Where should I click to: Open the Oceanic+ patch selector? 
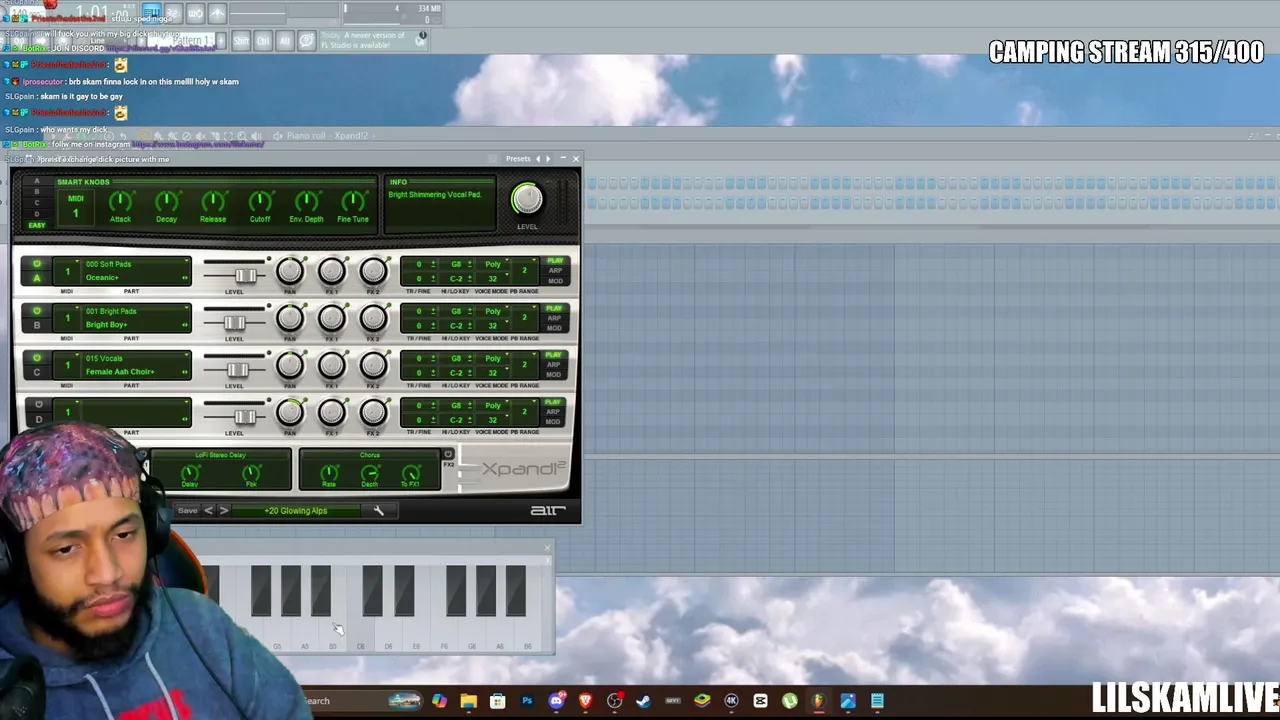pyautogui.click(x=136, y=278)
